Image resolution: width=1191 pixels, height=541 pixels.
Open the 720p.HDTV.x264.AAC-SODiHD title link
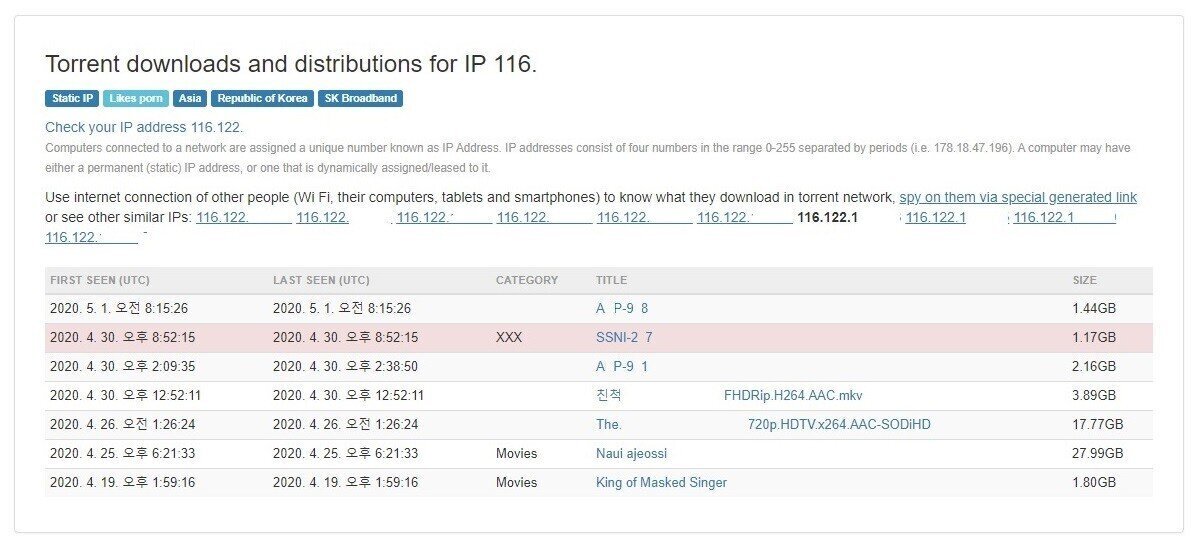838,424
